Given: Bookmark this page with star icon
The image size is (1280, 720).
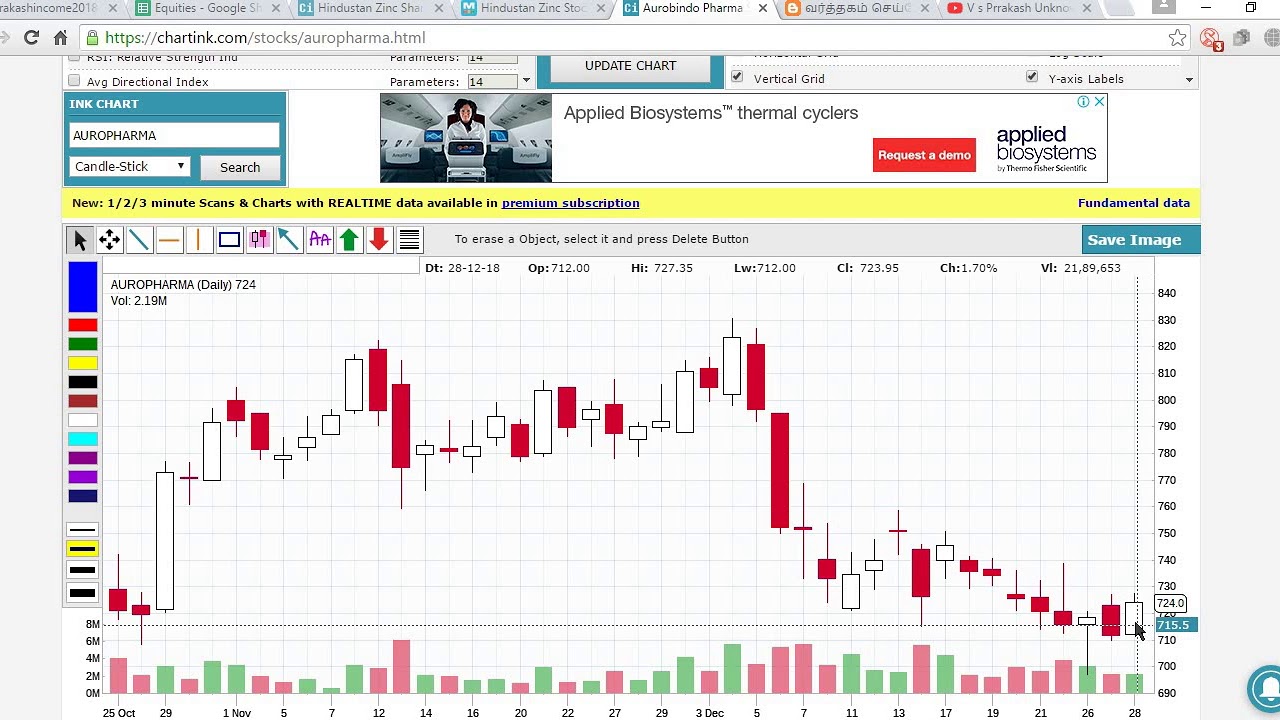Looking at the screenshot, I should pos(1177,38).
